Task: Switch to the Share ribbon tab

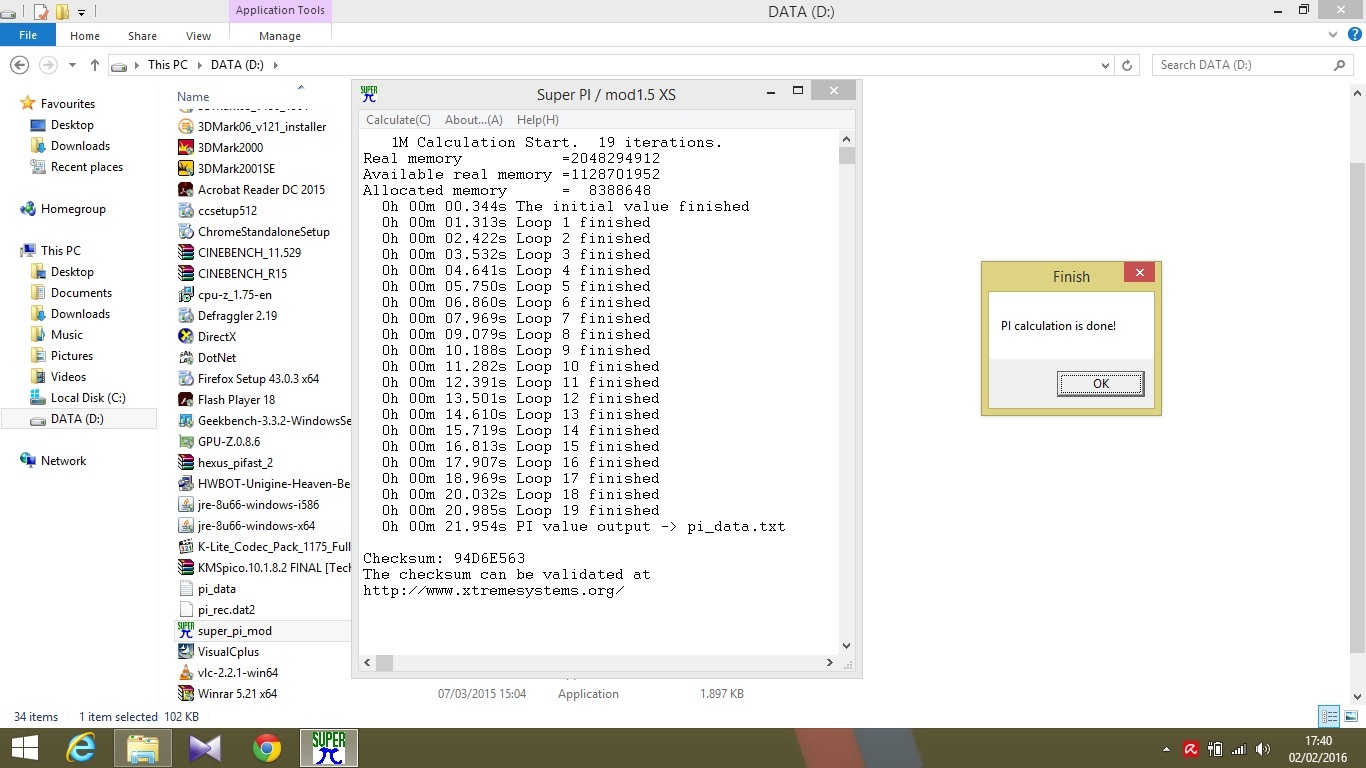Action: click(142, 36)
